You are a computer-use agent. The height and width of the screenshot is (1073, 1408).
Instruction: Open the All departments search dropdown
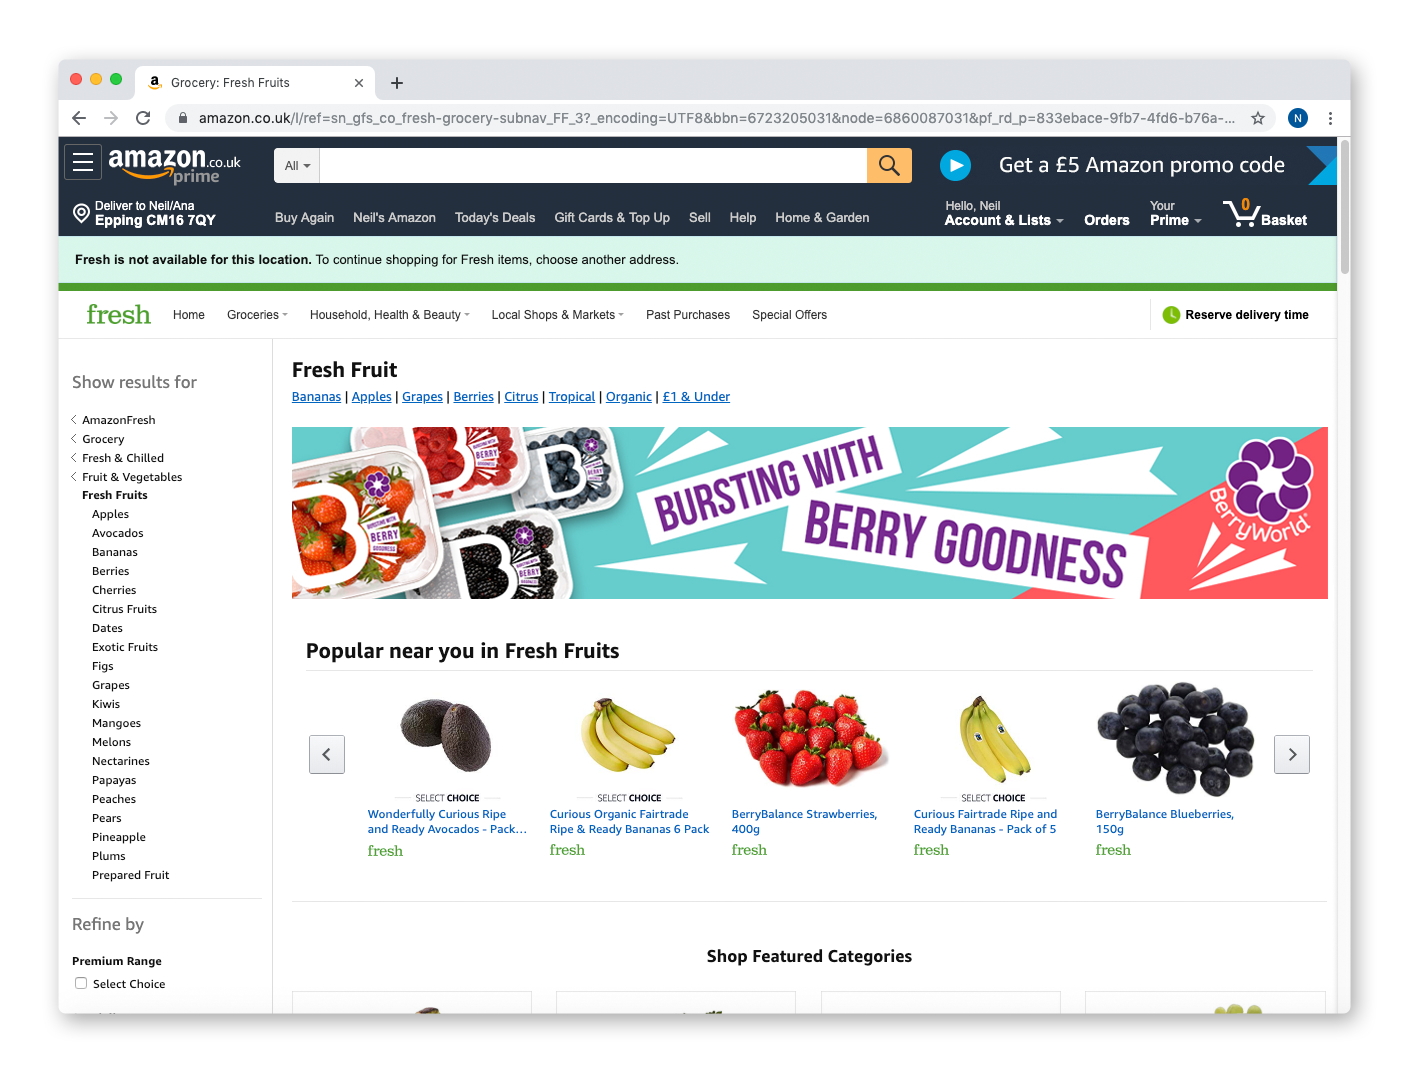click(x=297, y=166)
